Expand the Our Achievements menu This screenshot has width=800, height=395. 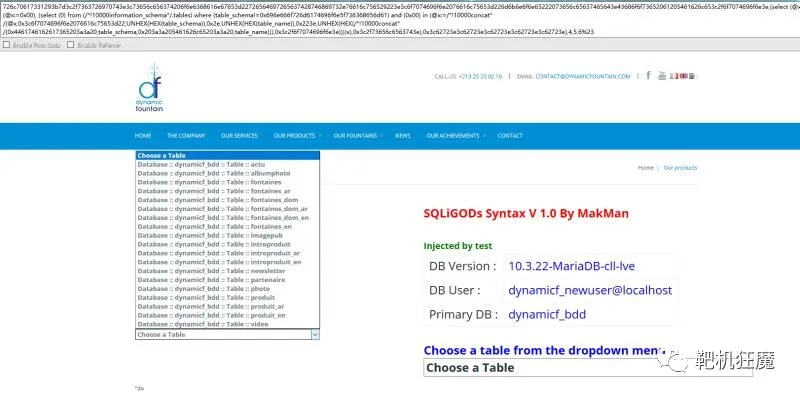(456, 136)
